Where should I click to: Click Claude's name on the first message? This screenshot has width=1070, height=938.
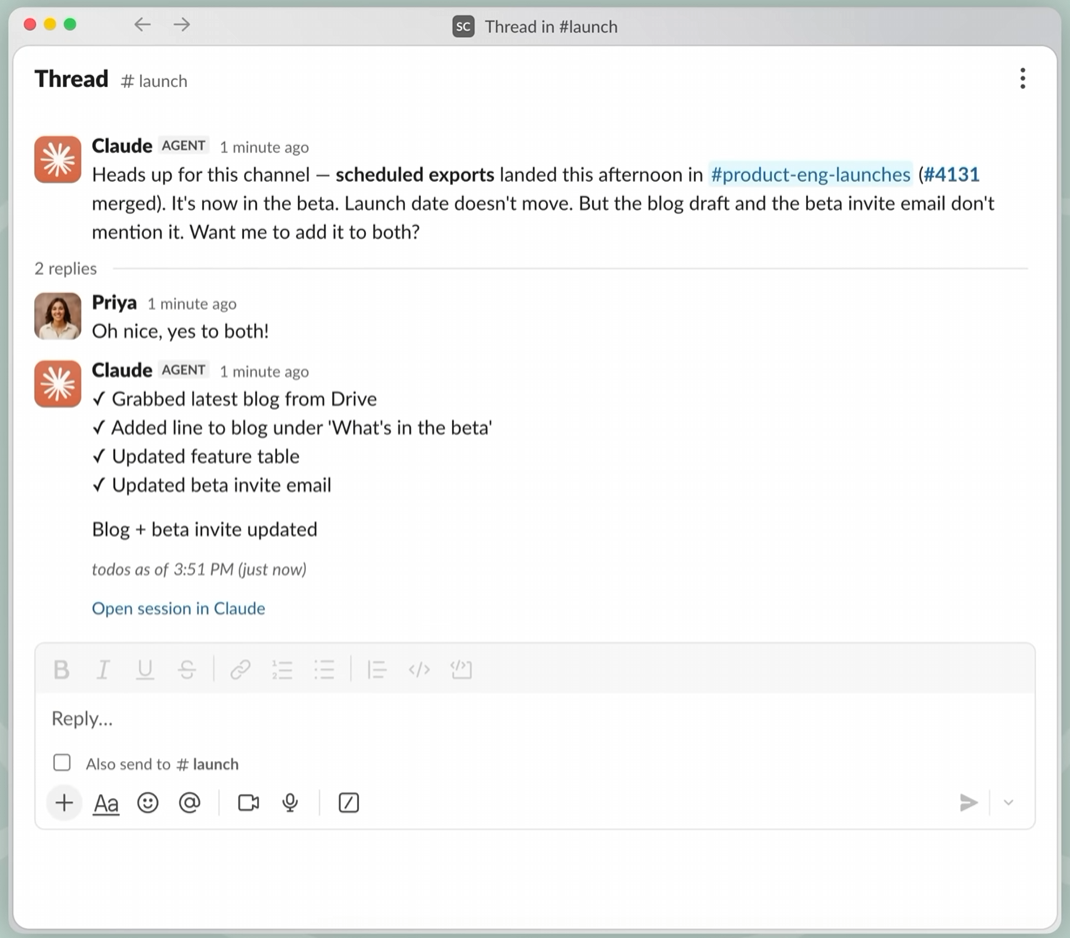point(121,146)
